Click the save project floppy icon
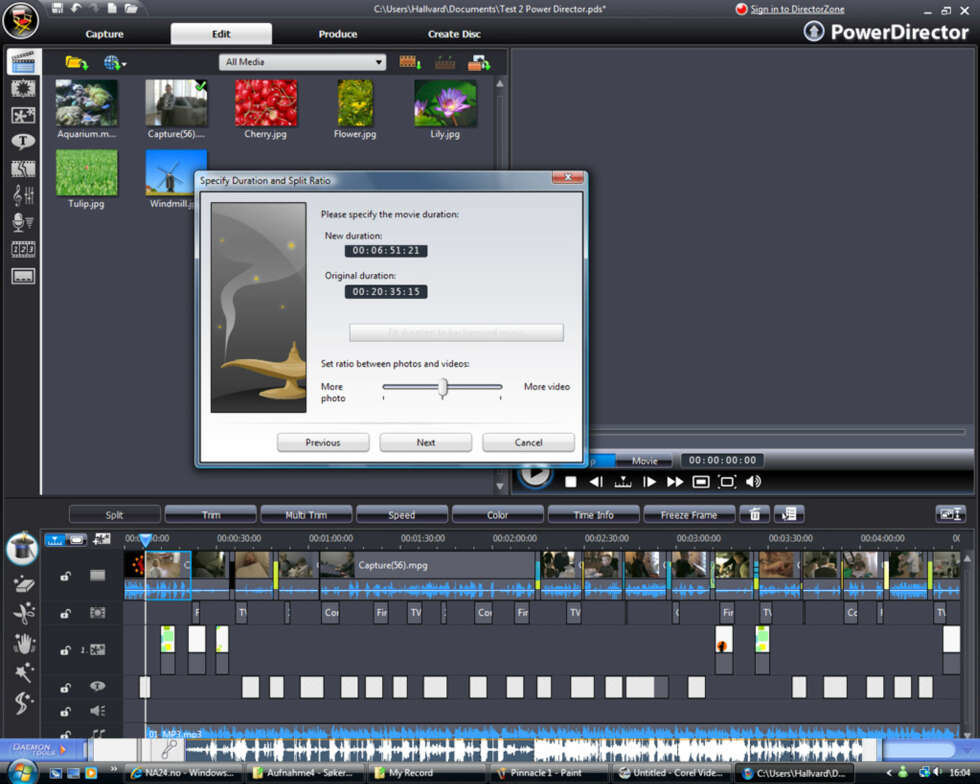The image size is (980, 784). (58, 8)
